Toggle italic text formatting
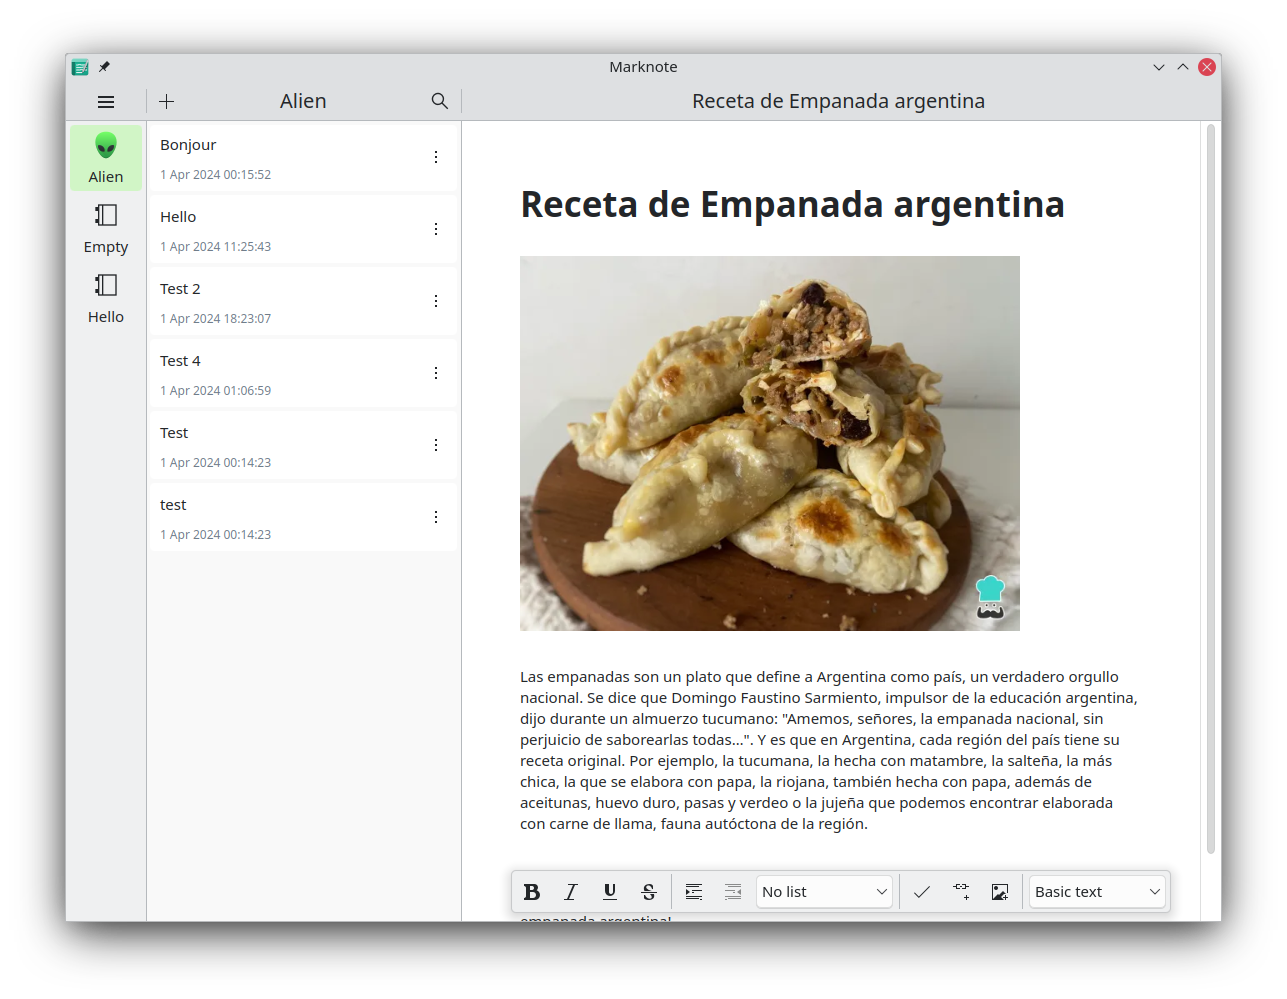Screen dimensions: 1287x999 [571, 892]
